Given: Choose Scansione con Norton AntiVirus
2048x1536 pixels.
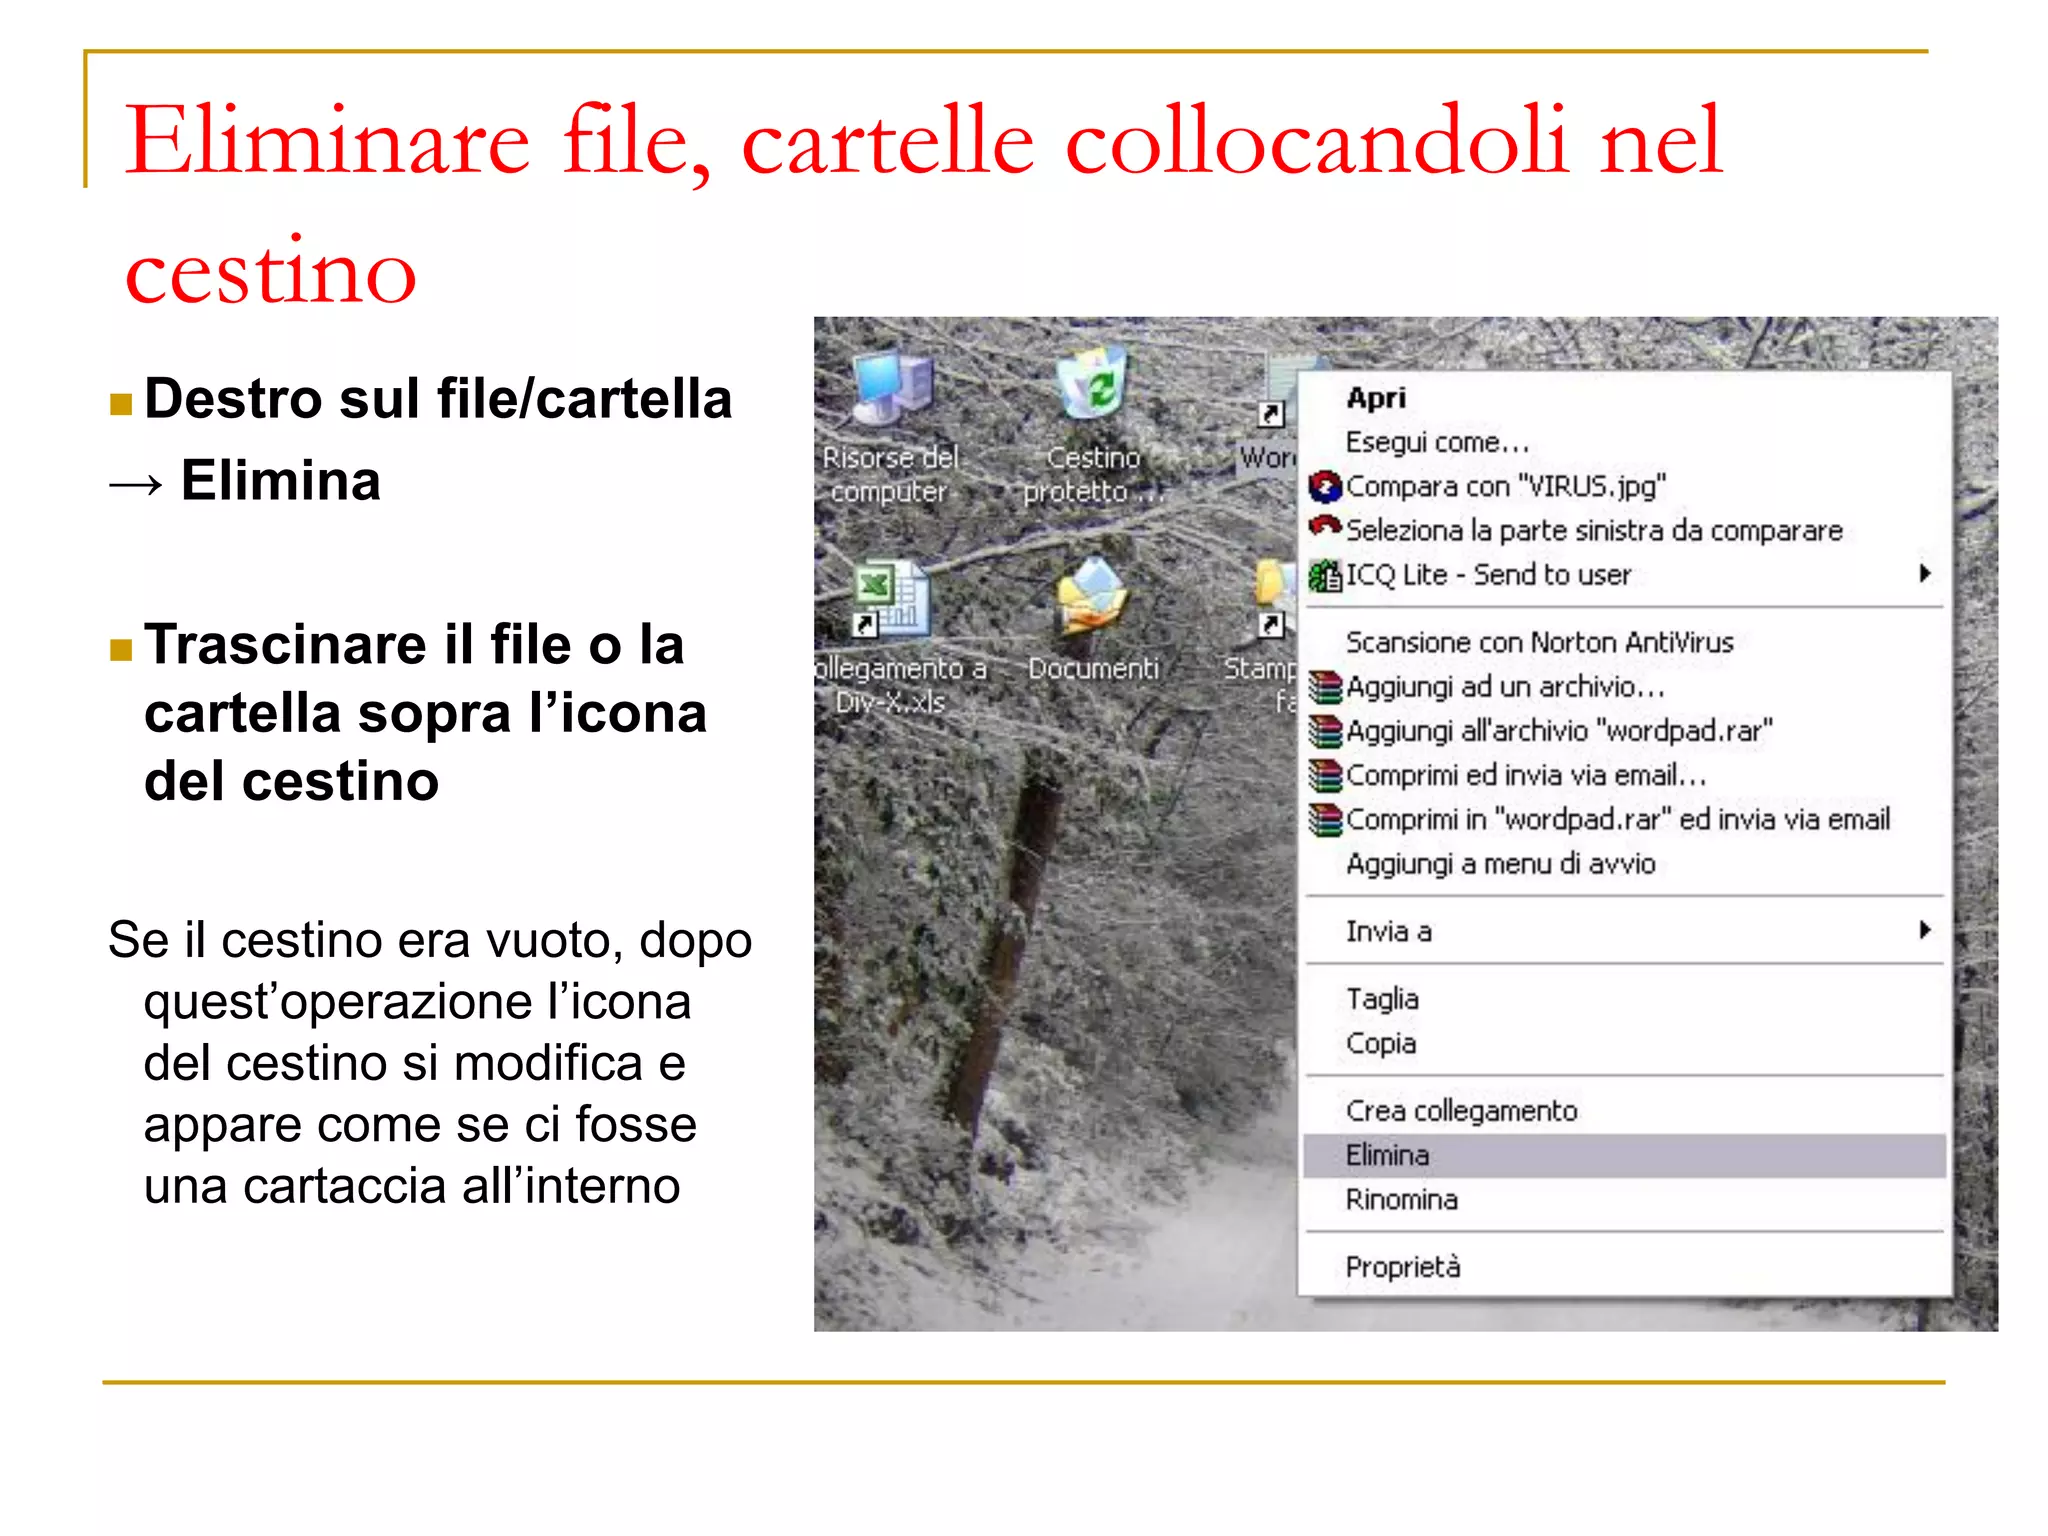Looking at the screenshot, I should [x=1625, y=642].
